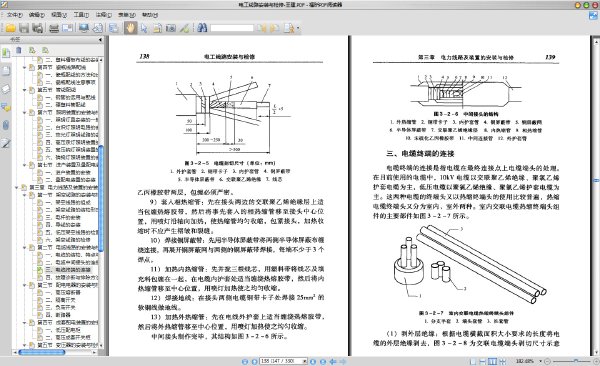
Task: Collapse the 第一节 bookmark under 第三章
Action: click(24, 195)
